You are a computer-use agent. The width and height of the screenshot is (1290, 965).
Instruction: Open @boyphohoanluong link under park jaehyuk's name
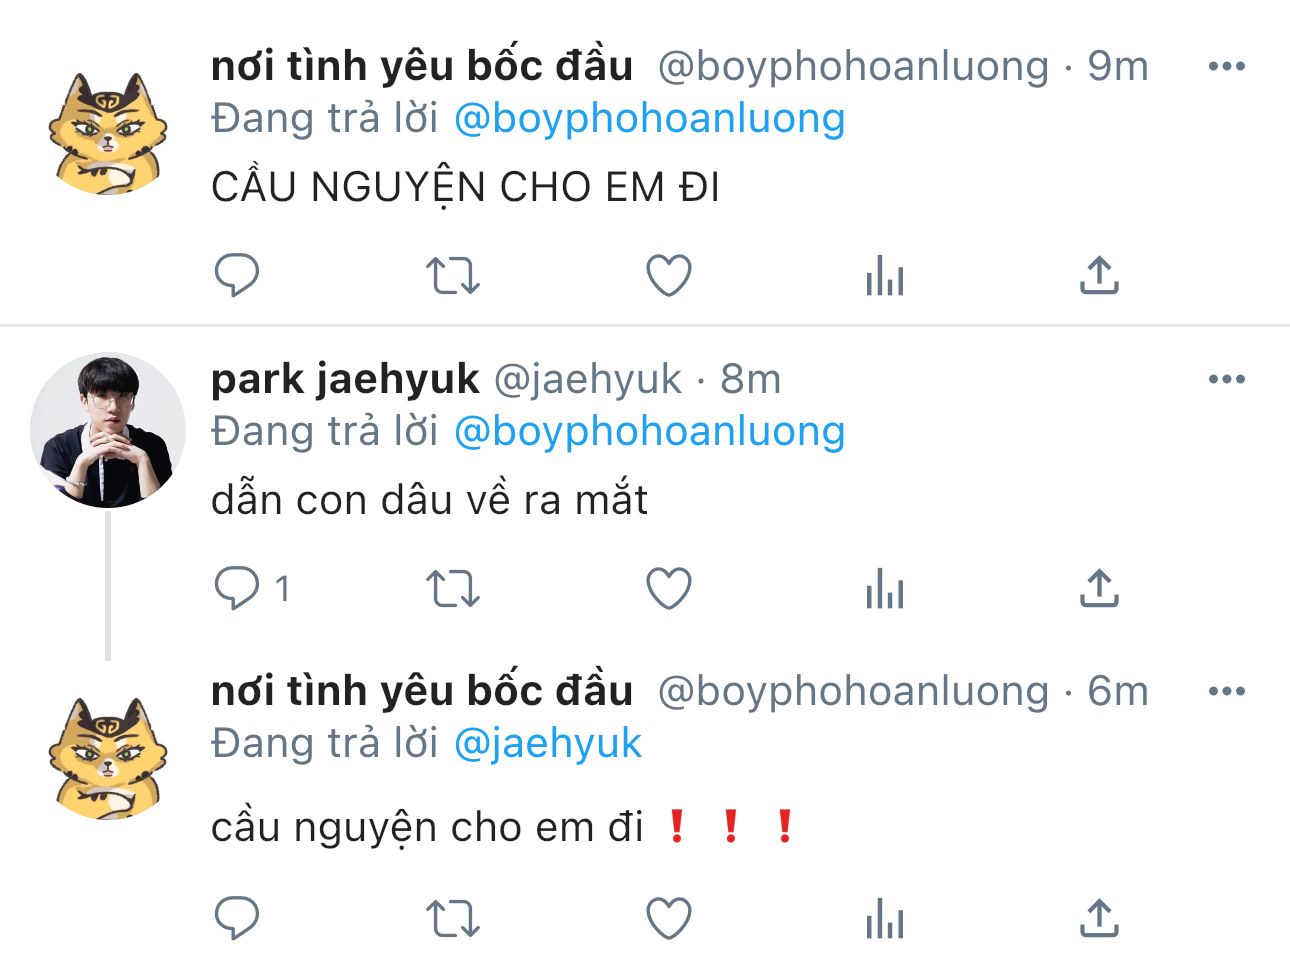coord(650,432)
